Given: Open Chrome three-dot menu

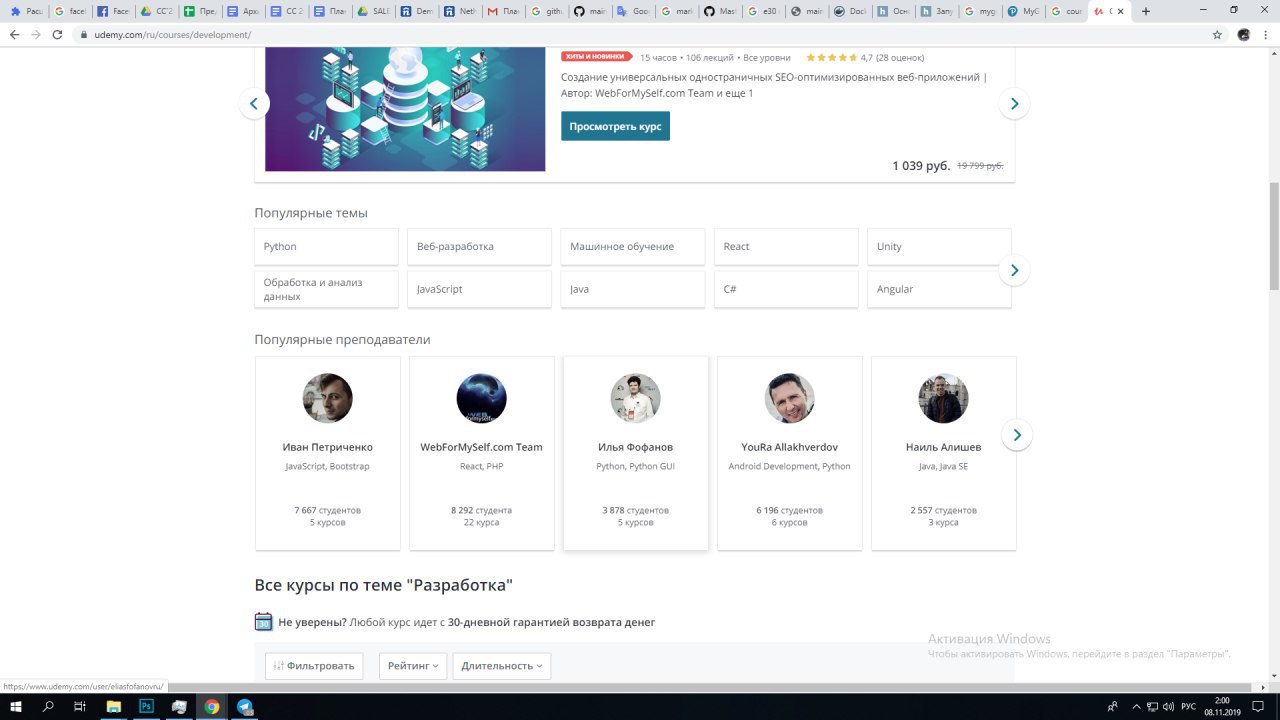Looking at the screenshot, I should (x=1266, y=34).
